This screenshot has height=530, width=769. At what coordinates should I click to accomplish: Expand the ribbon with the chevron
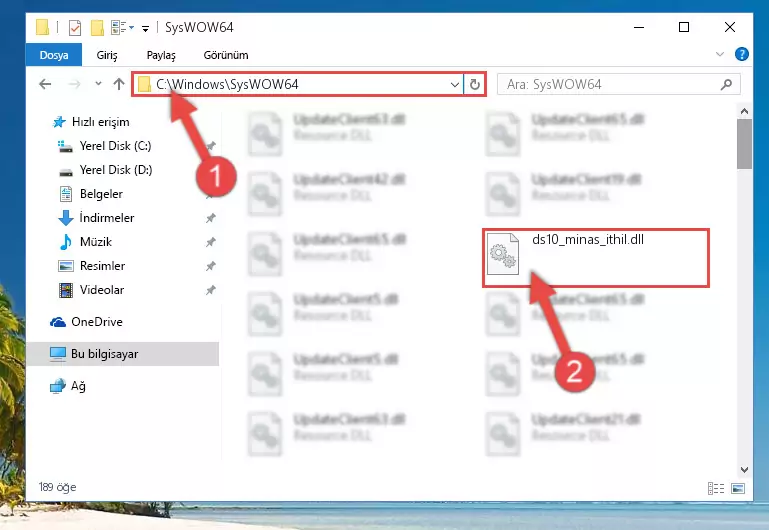click(x=719, y=54)
